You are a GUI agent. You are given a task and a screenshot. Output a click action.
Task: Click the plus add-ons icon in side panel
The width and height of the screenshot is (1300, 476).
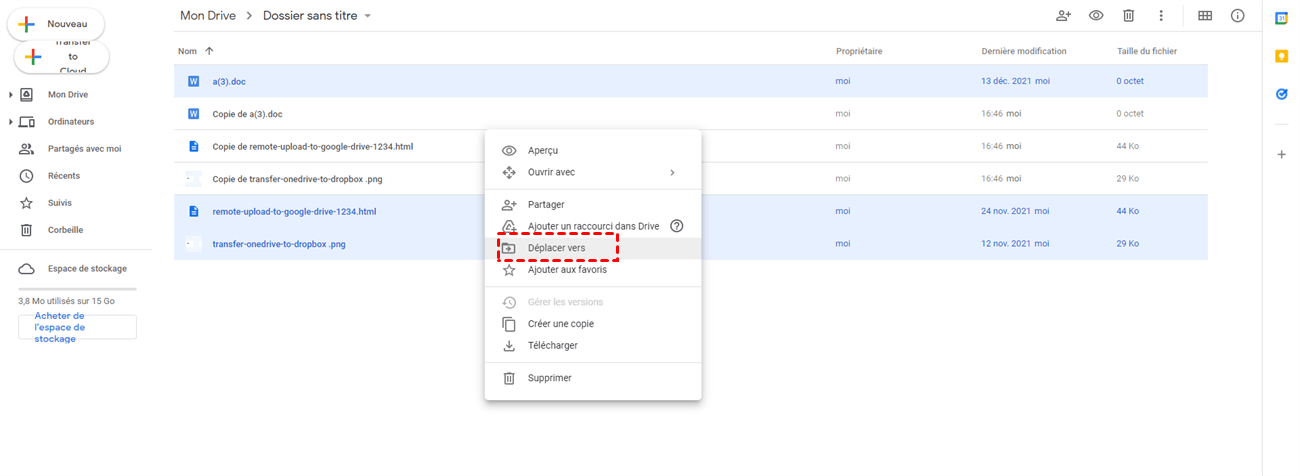(x=1281, y=155)
